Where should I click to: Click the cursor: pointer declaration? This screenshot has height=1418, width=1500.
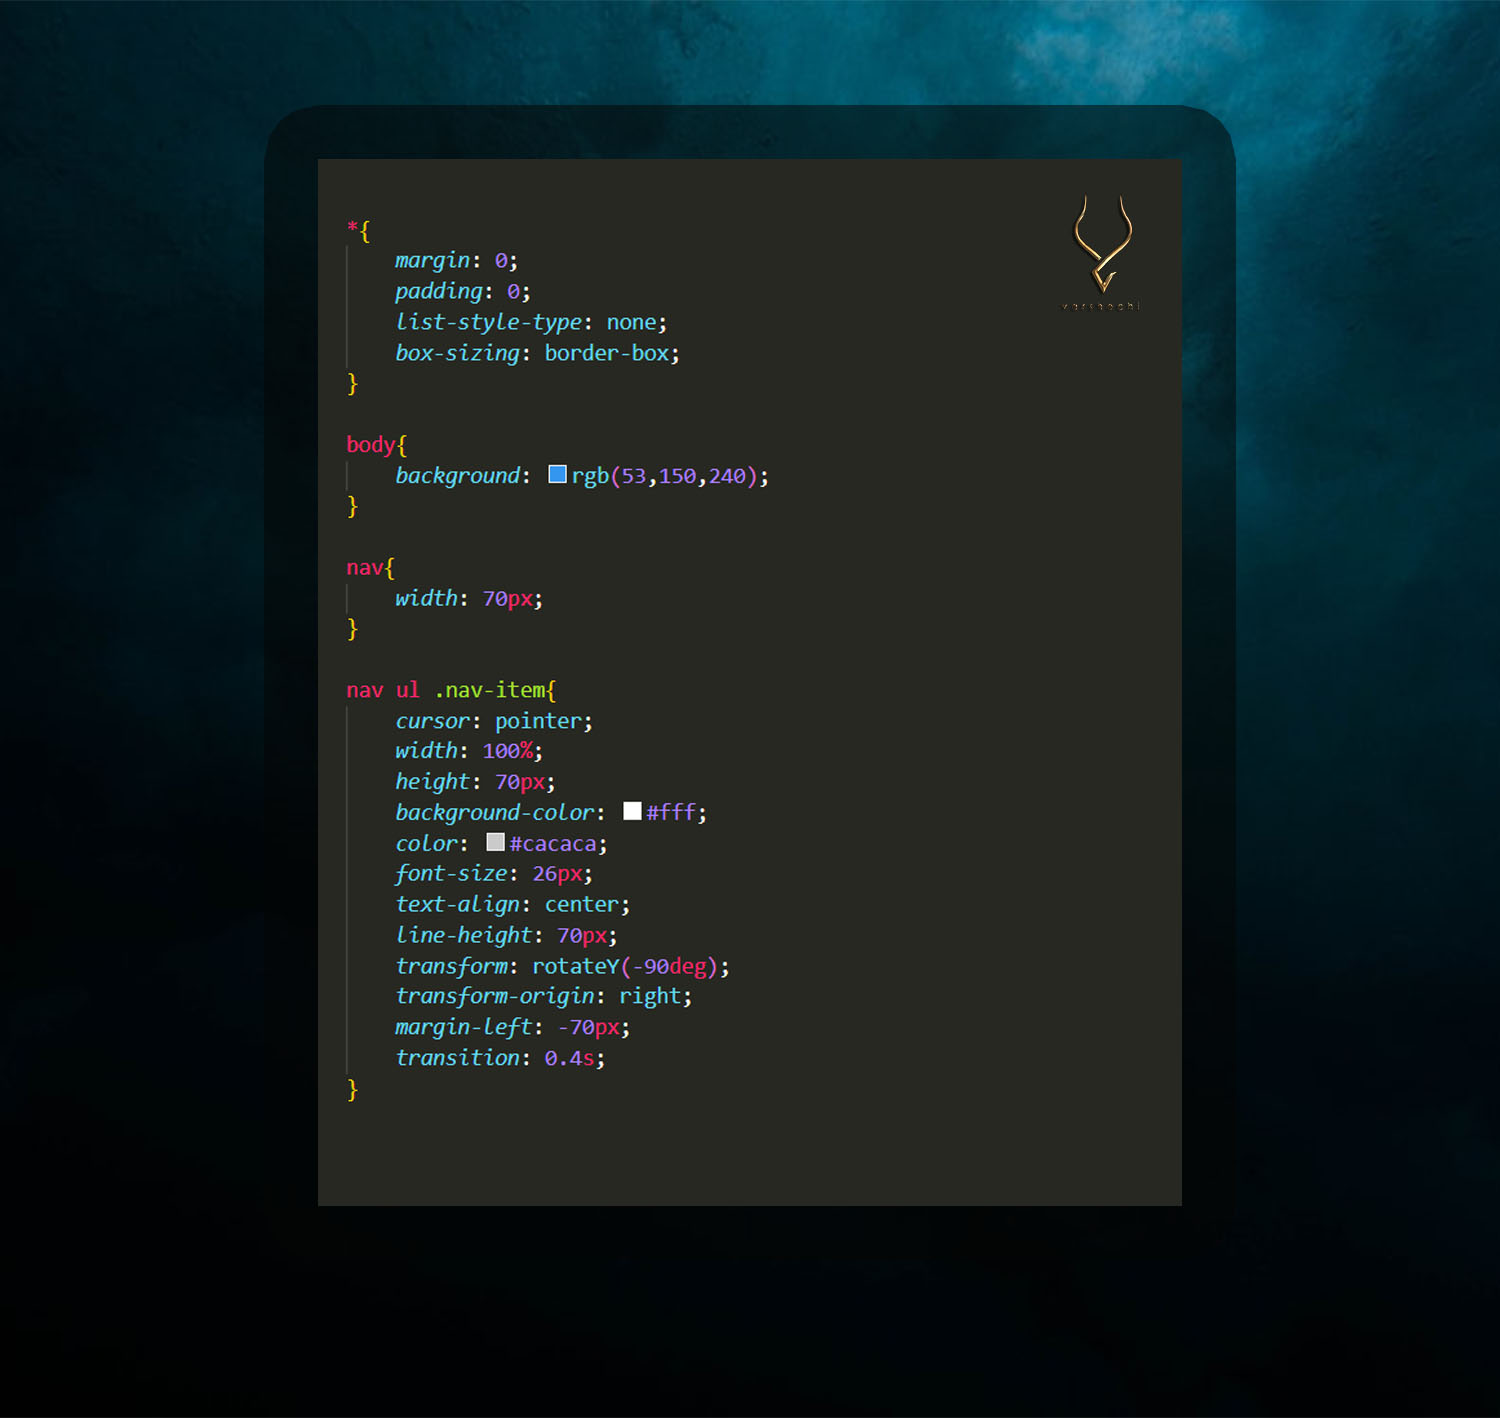tap(490, 720)
